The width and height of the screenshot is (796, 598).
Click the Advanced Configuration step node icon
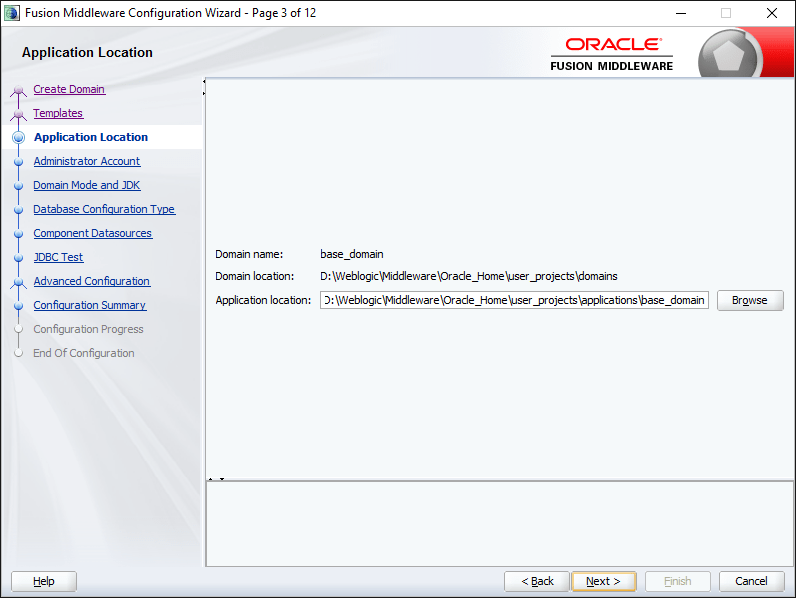click(x=19, y=283)
